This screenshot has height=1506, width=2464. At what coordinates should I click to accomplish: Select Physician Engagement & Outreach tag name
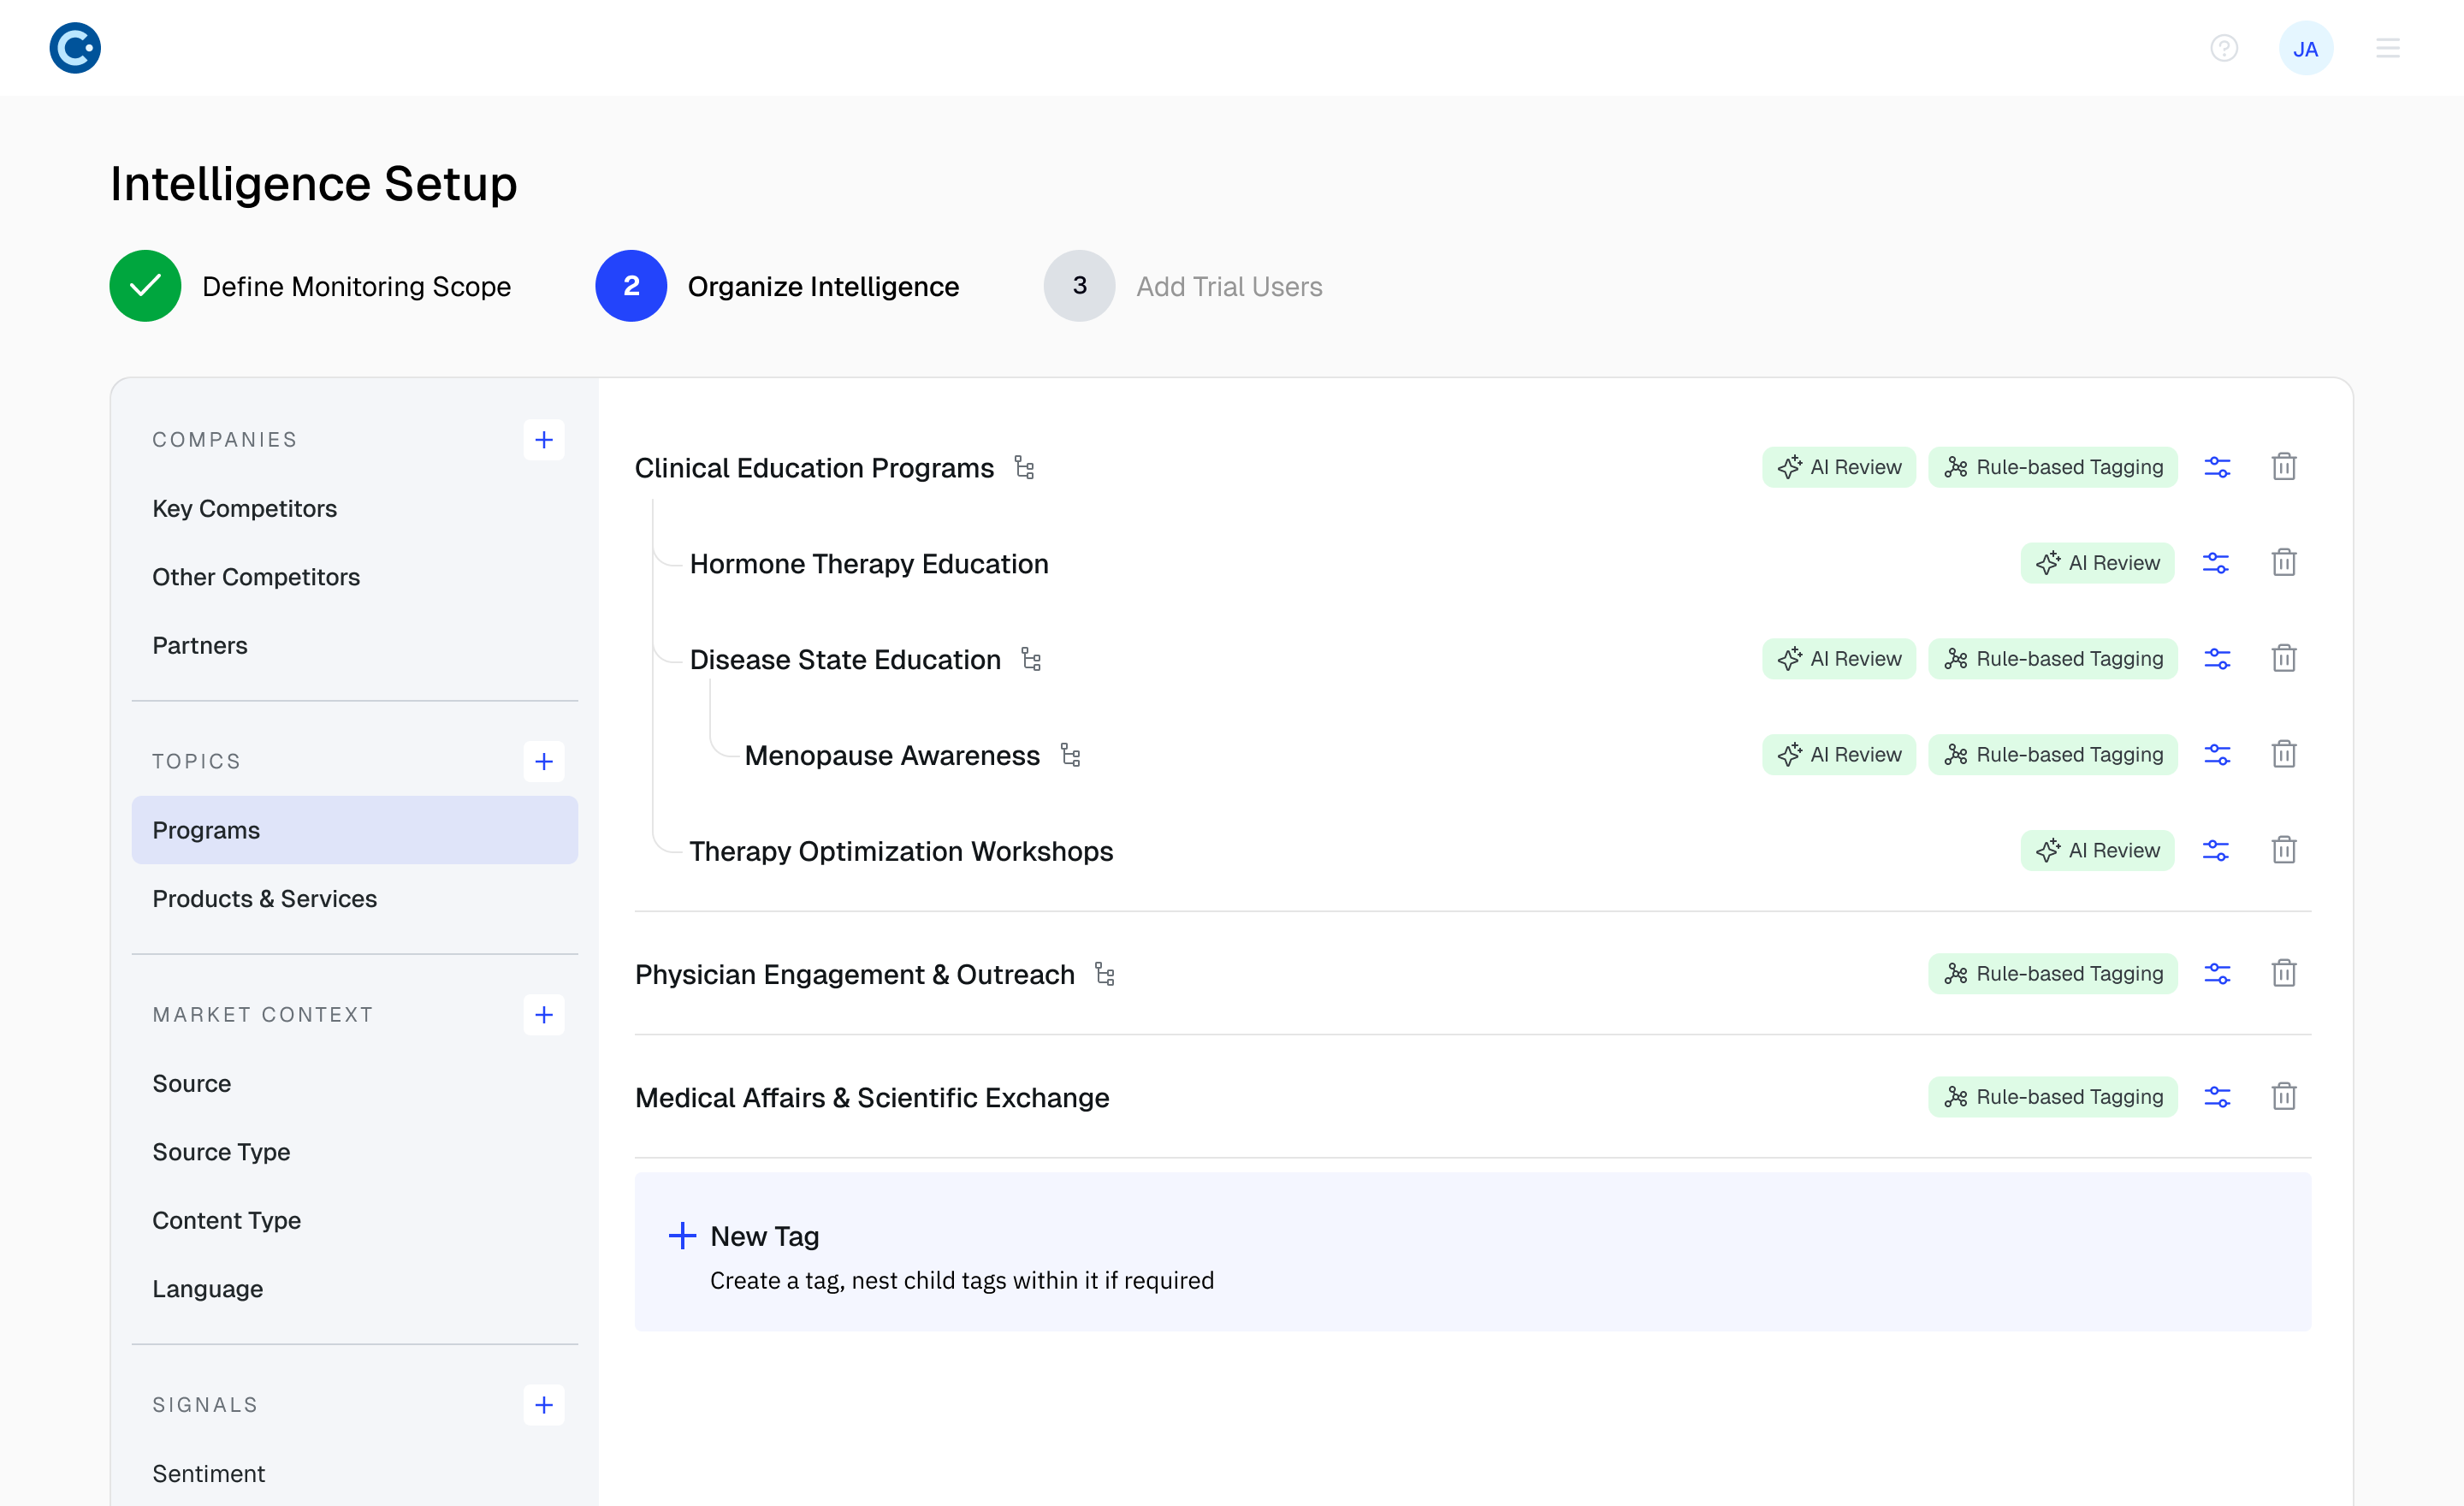pyautogui.click(x=855, y=976)
